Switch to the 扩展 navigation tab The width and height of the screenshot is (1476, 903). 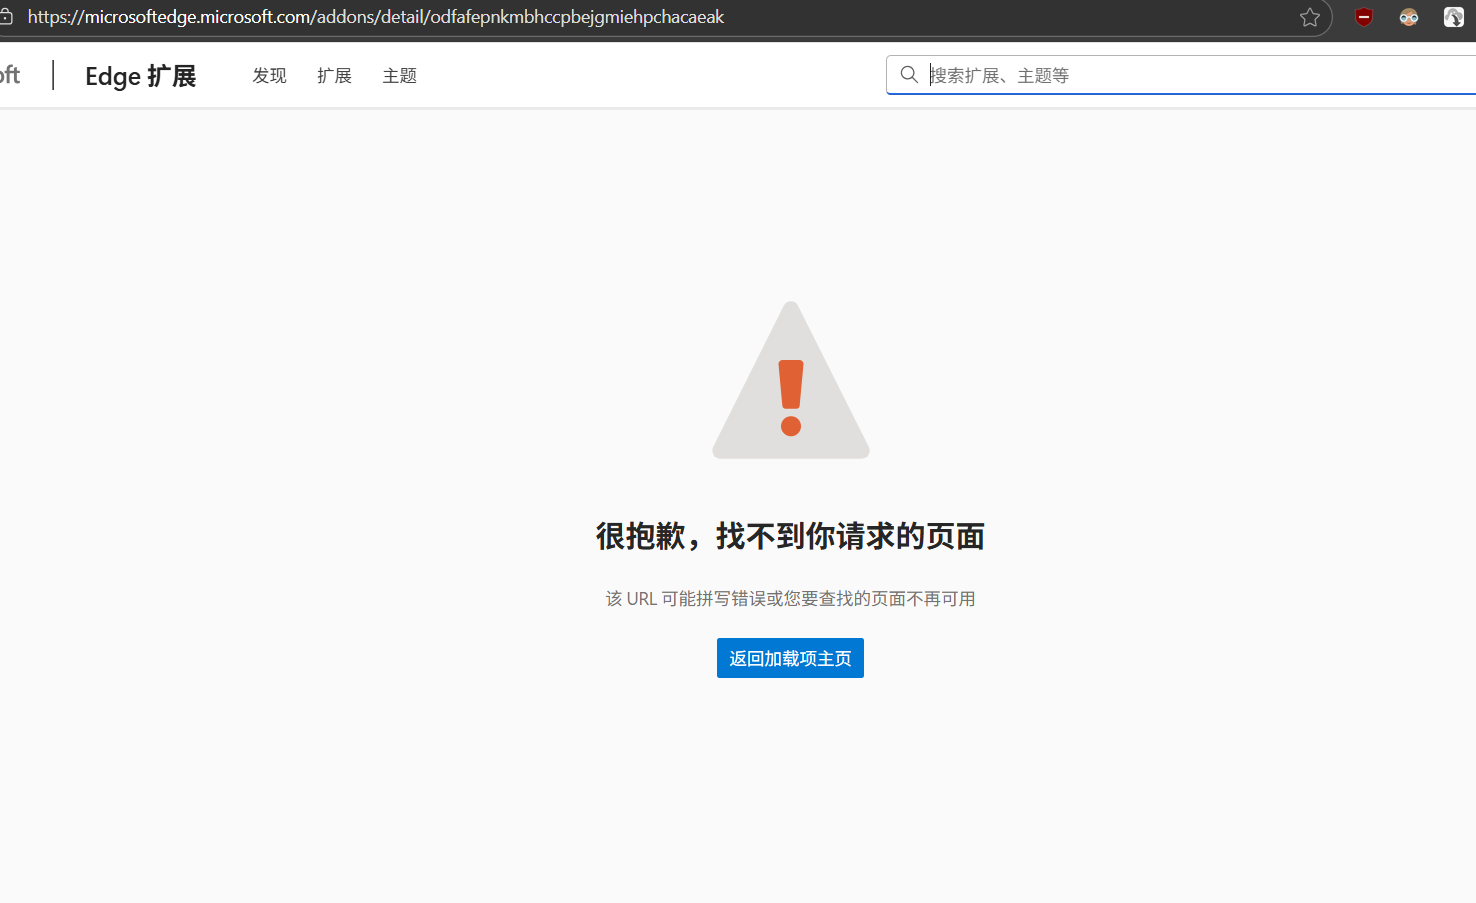(x=334, y=76)
